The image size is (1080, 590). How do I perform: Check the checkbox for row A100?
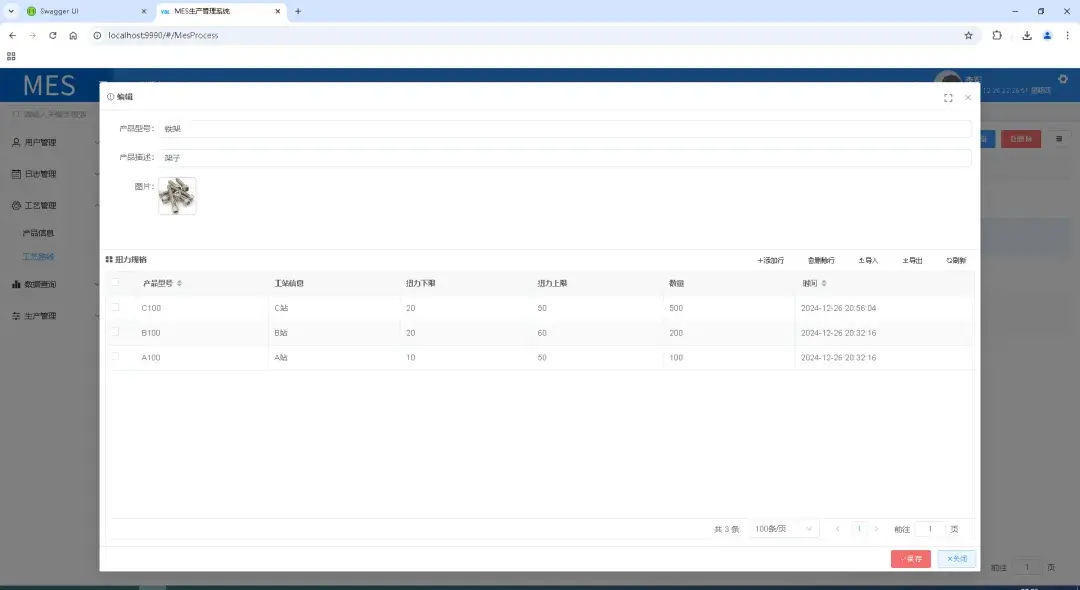click(x=114, y=357)
